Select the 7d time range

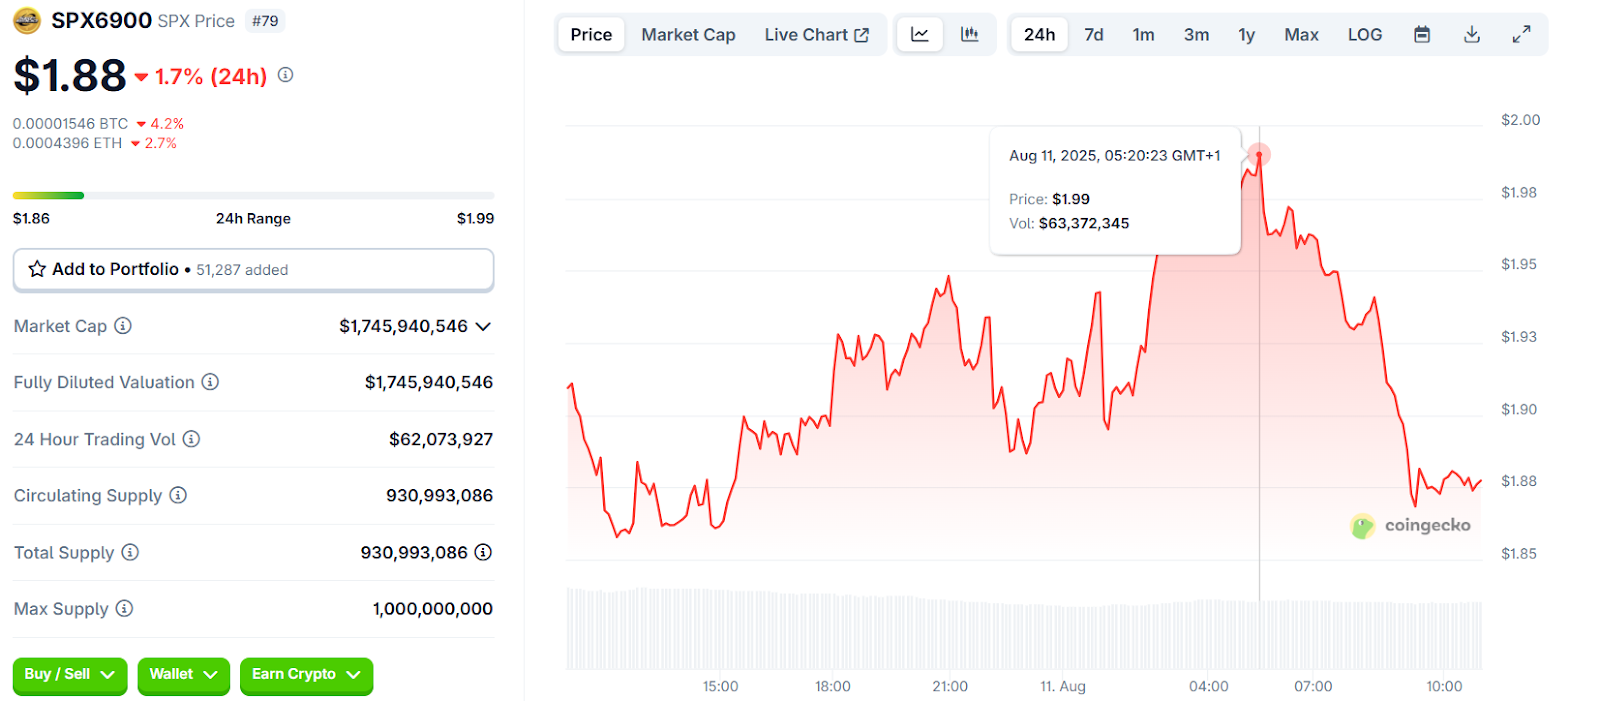(x=1093, y=35)
